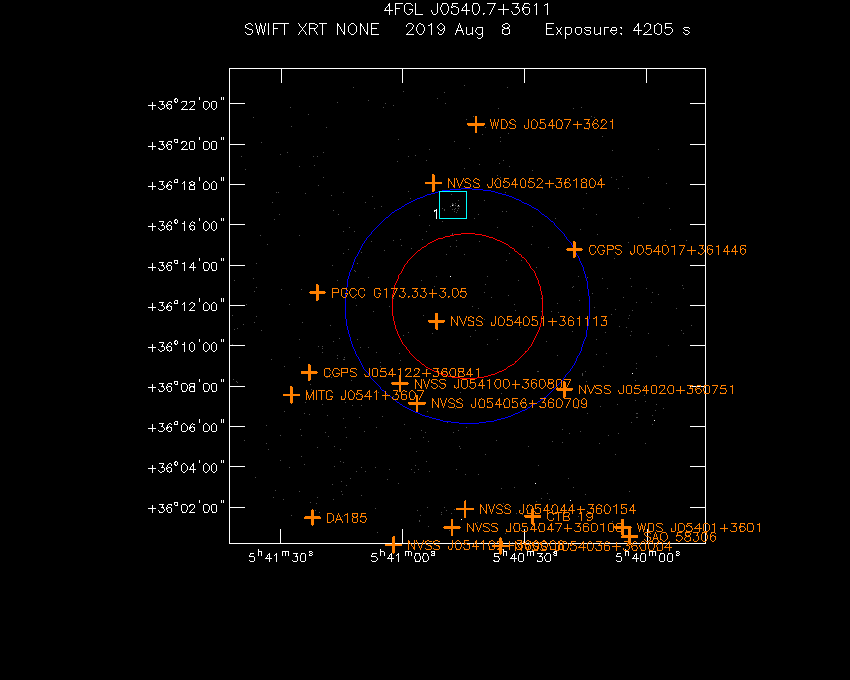The height and width of the screenshot is (680, 850).
Task: Click the DA185 label
Action: click(346, 518)
